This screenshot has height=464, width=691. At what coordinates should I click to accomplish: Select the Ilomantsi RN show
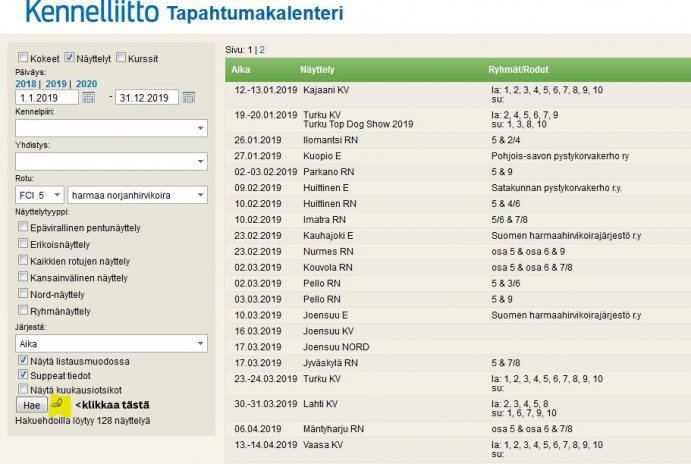[x=331, y=140]
